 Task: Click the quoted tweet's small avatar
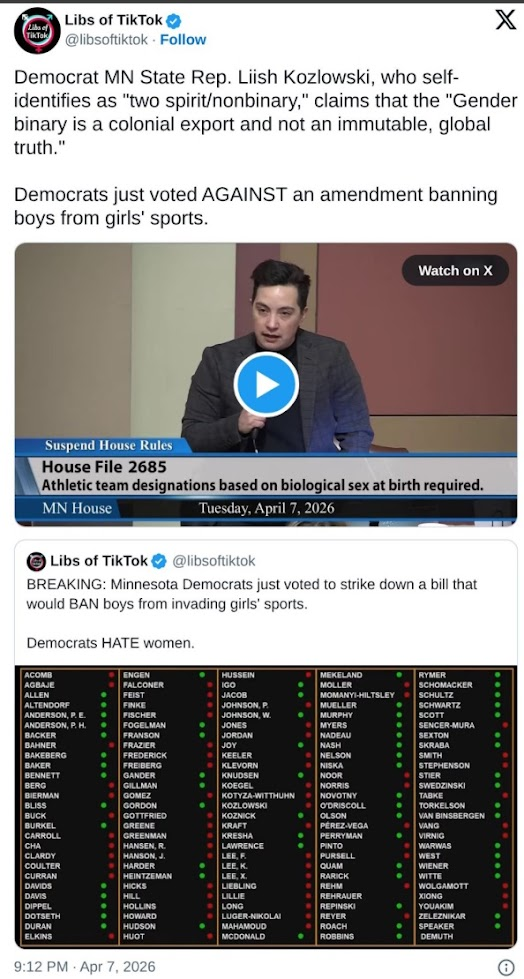[36, 561]
